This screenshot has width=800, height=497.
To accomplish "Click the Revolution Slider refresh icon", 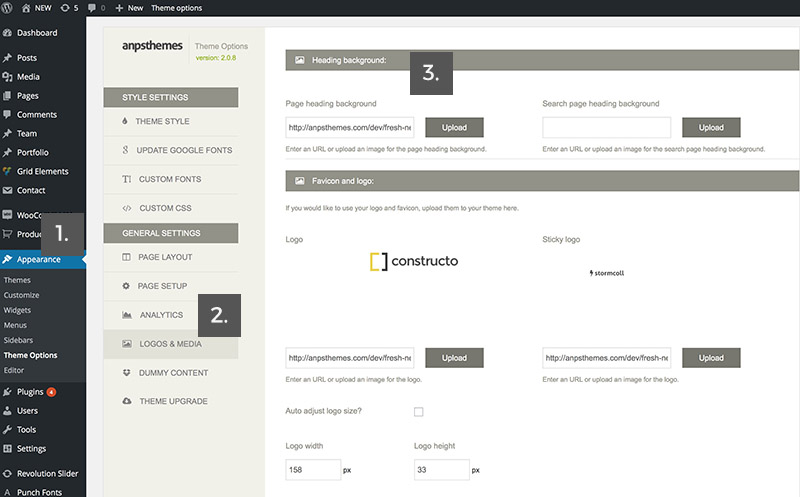I will tap(7, 474).
